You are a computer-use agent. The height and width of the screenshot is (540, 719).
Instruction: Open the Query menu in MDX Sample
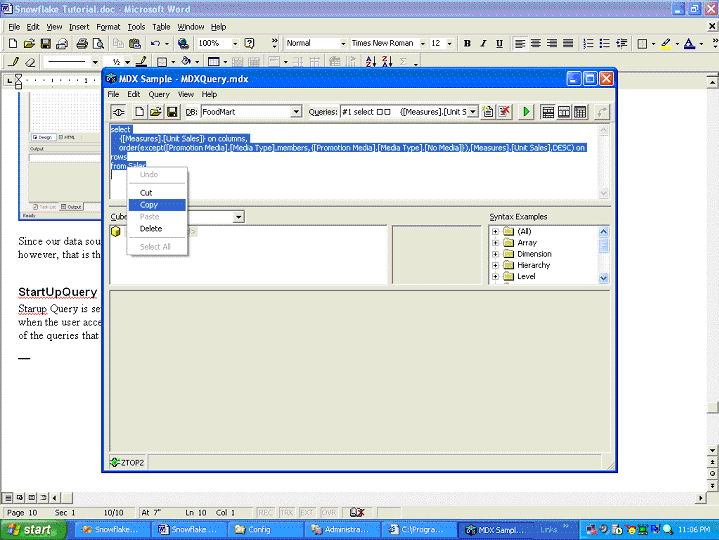coord(159,94)
